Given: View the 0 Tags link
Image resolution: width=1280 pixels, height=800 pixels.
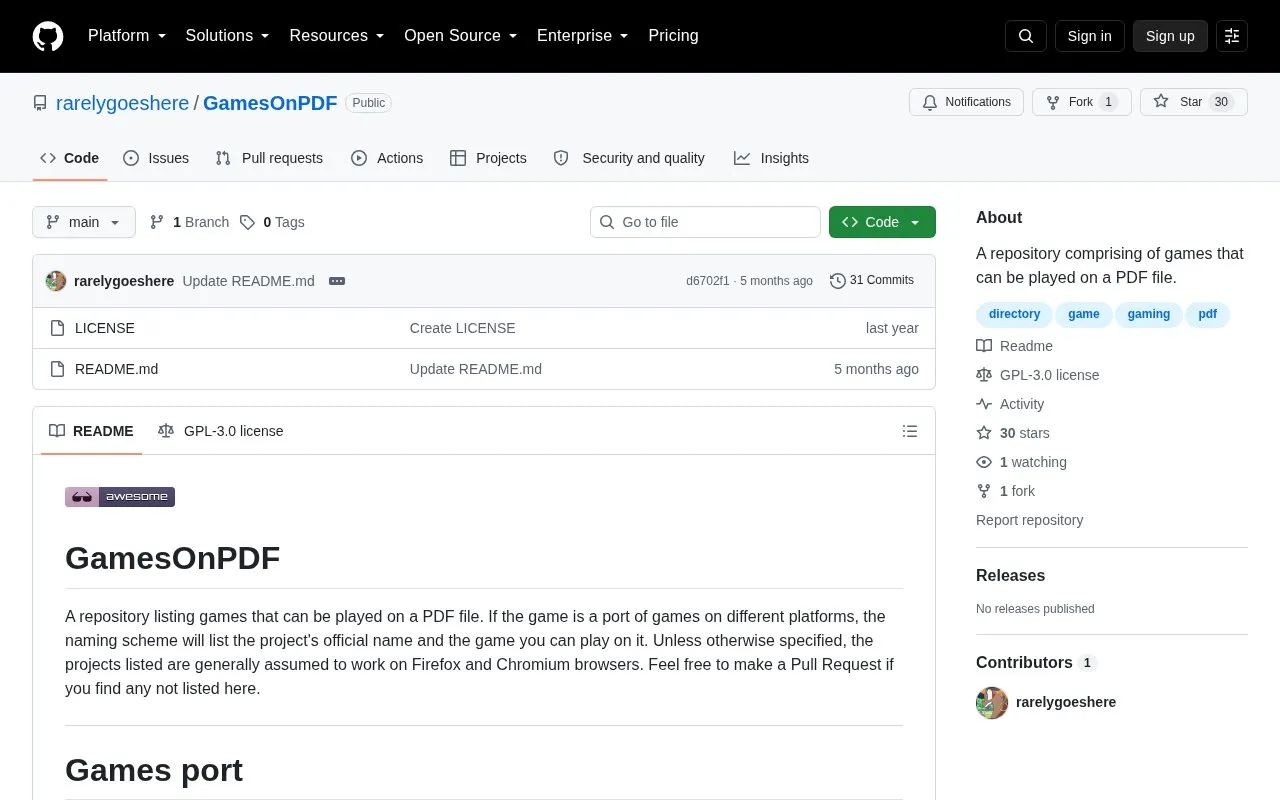Looking at the screenshot, I should pos(272,222).
